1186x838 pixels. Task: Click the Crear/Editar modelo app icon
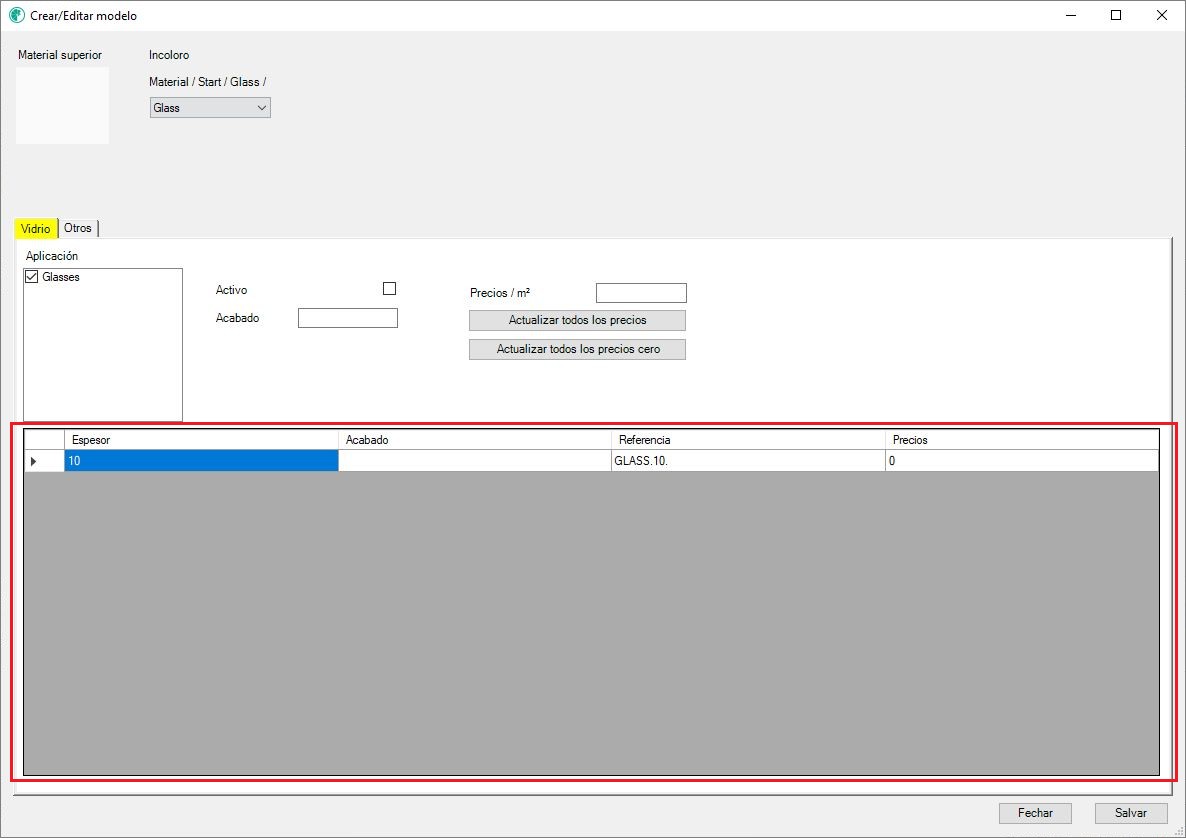17,15
